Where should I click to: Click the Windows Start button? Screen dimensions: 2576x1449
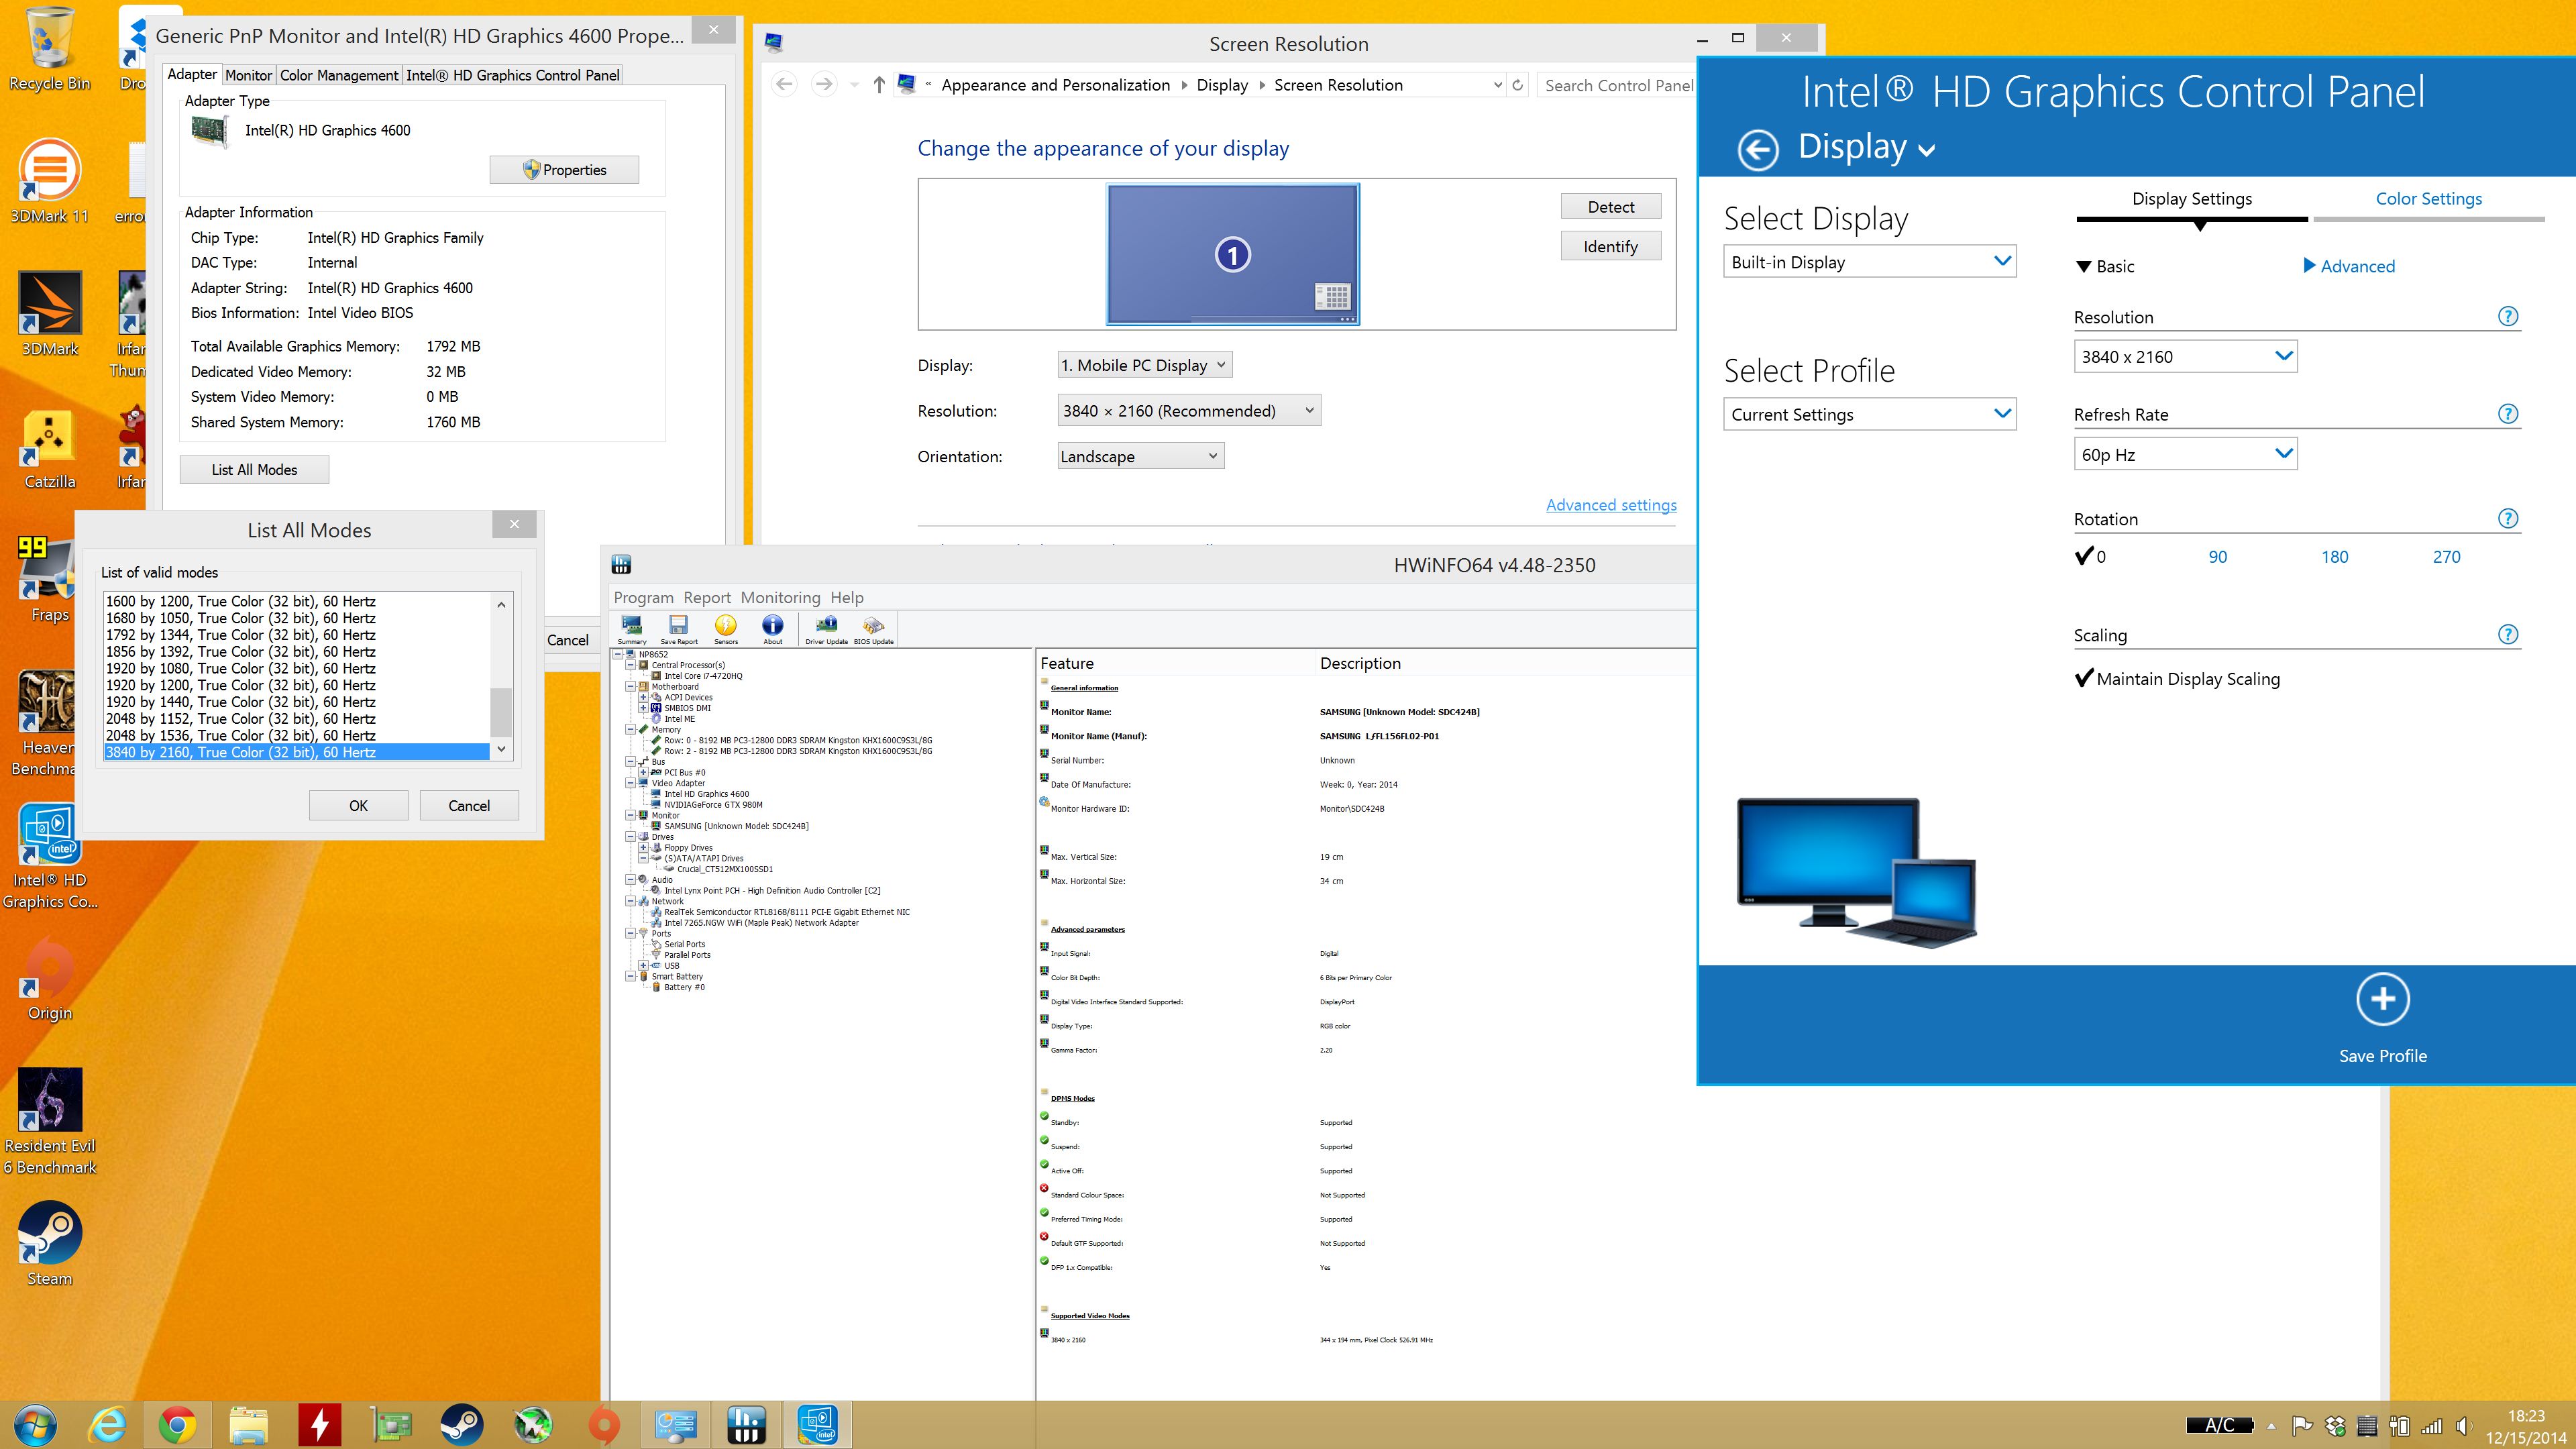click(x=36, y=1424)
